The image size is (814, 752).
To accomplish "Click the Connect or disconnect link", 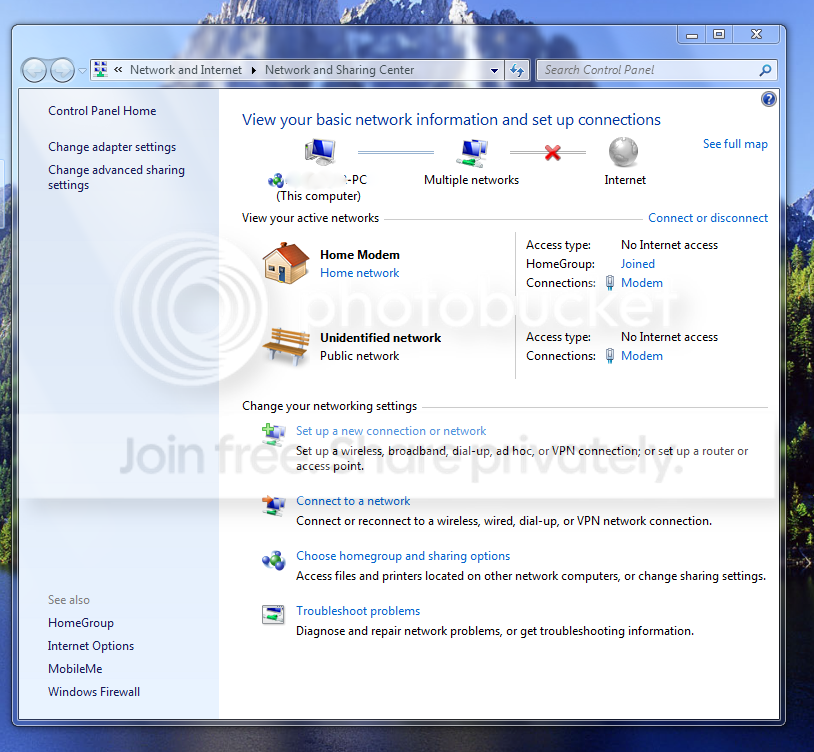I will click(708, 218).
